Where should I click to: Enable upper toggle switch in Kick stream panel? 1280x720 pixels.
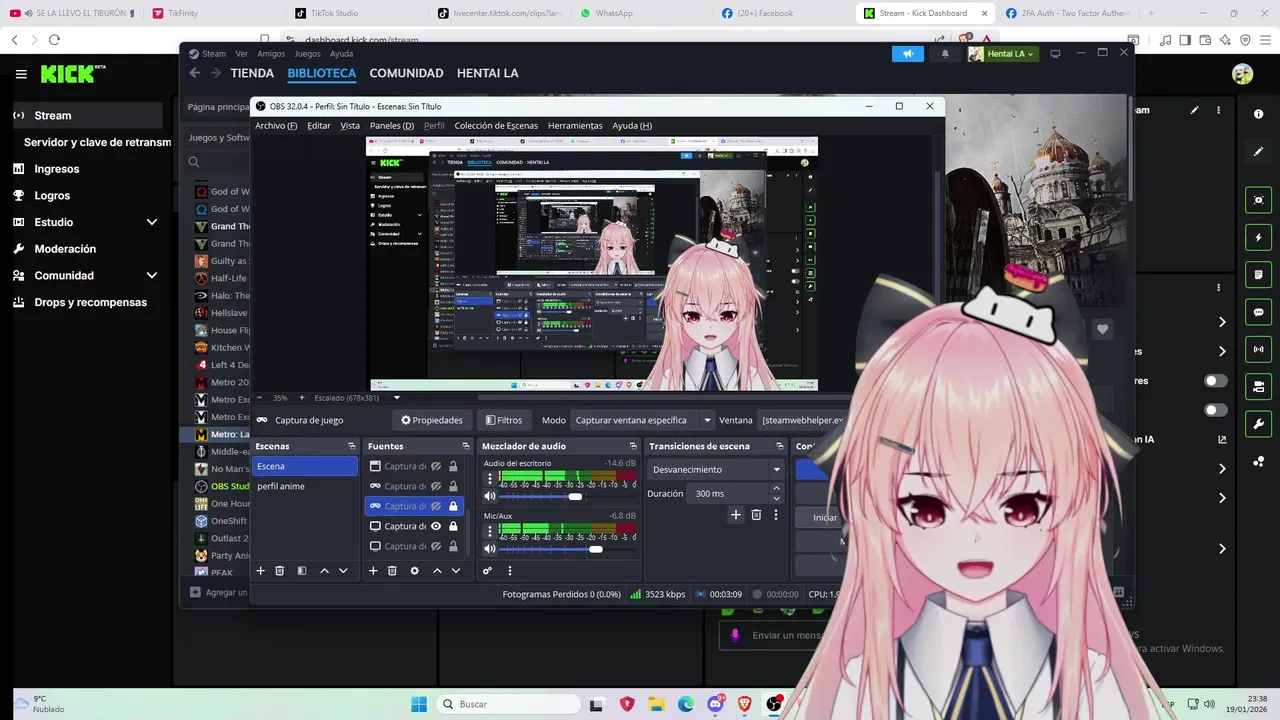tap(1216, 381)
